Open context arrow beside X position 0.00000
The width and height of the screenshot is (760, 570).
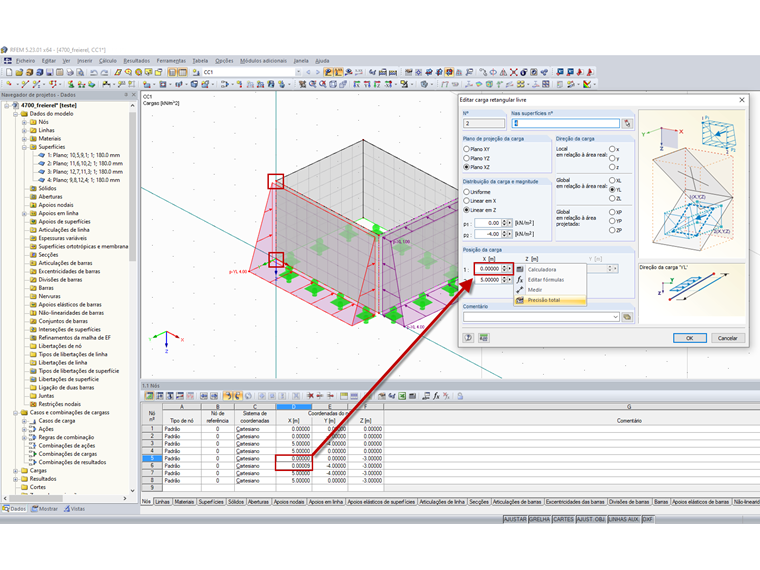pos(509,269)
